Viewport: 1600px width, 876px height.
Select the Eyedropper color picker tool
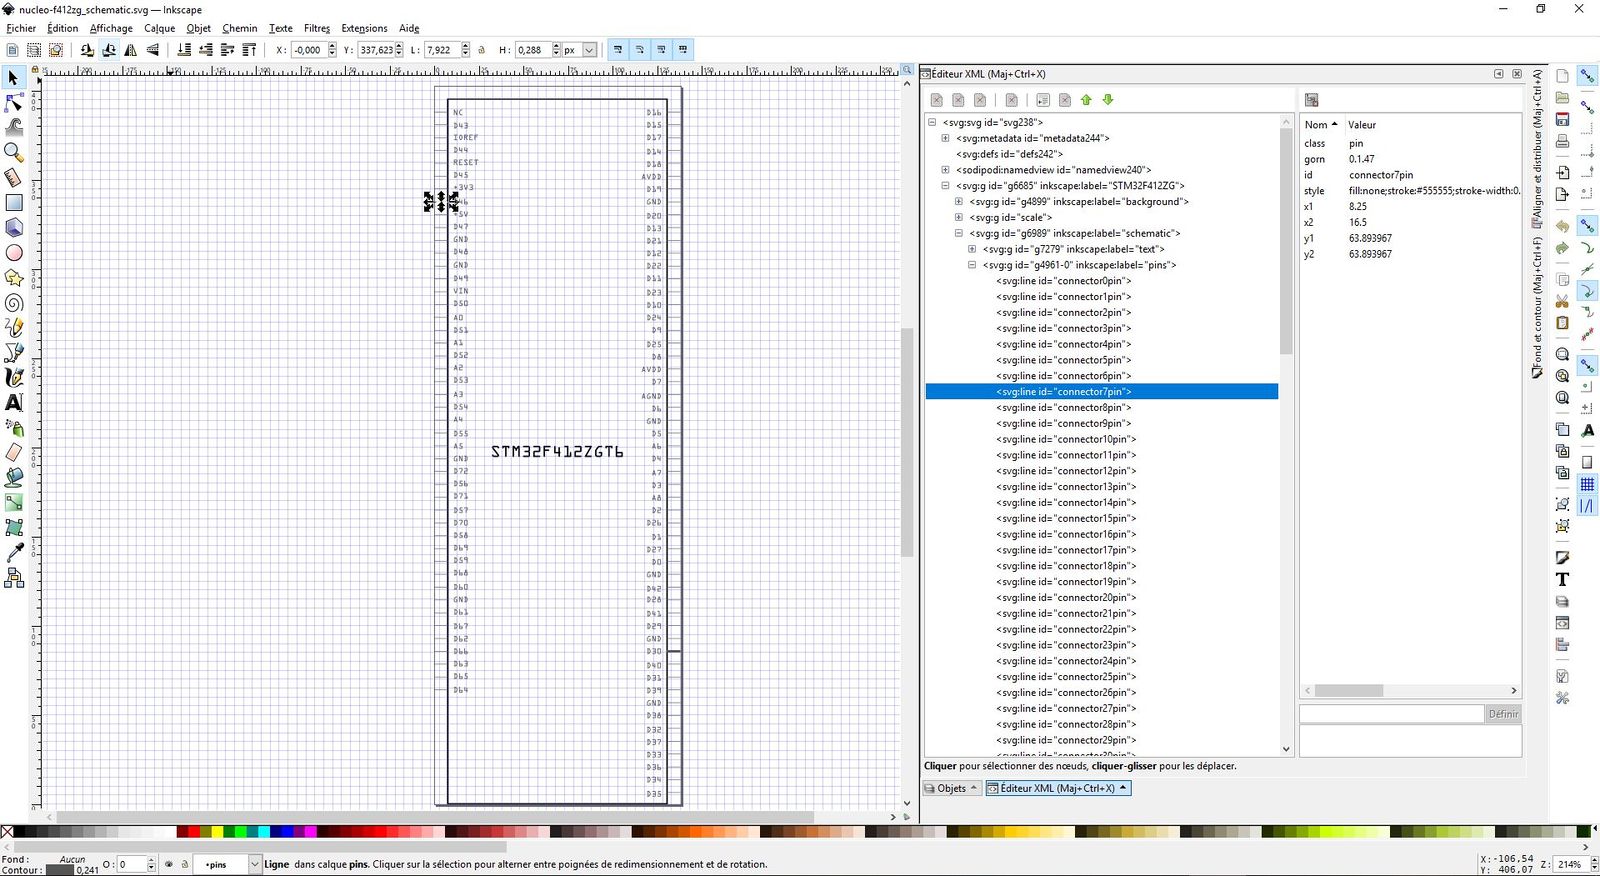[14, 553]
